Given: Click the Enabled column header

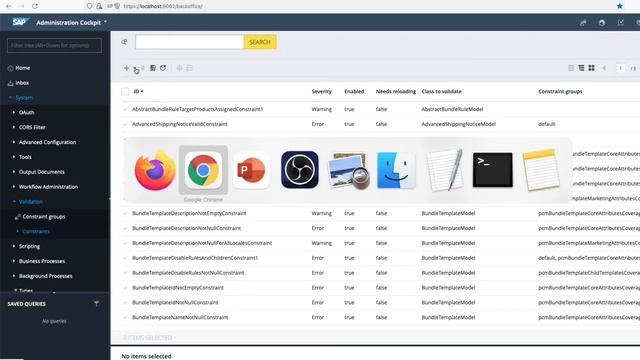Looking at the screenshot, I should point(354,91).
